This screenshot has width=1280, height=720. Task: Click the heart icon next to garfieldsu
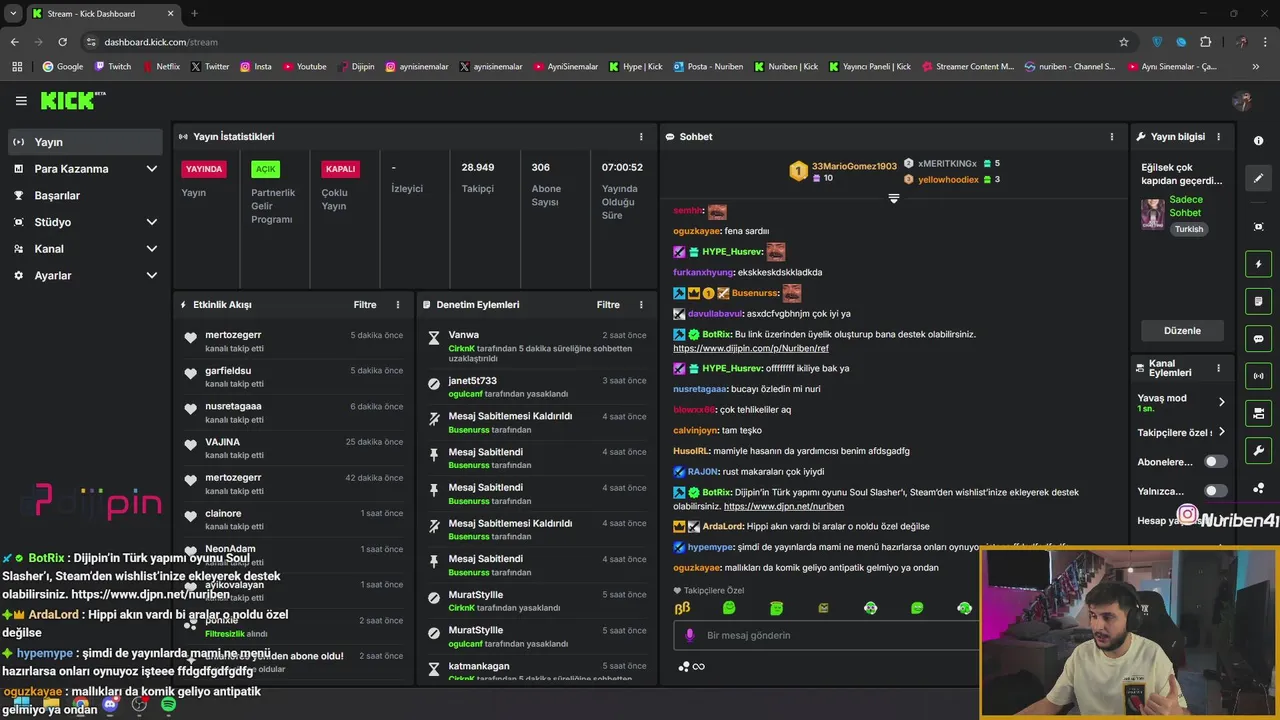click(190, 374)
